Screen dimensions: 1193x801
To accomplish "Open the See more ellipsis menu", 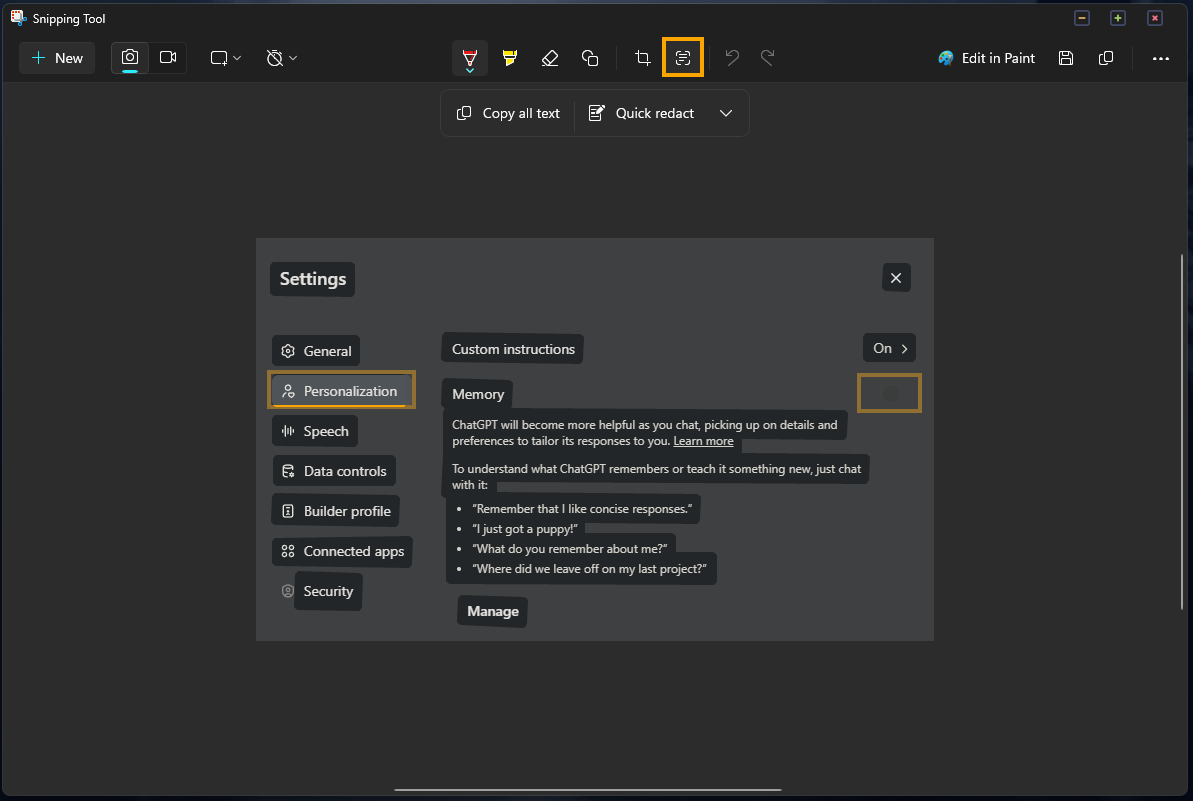I will tap(1160, 58).
